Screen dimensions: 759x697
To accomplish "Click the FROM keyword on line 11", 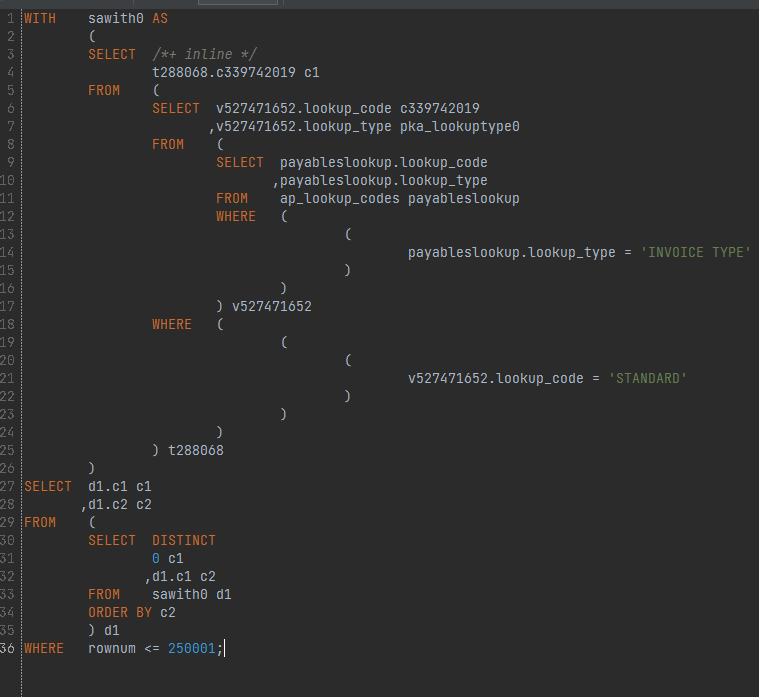I will click(232, 198).
